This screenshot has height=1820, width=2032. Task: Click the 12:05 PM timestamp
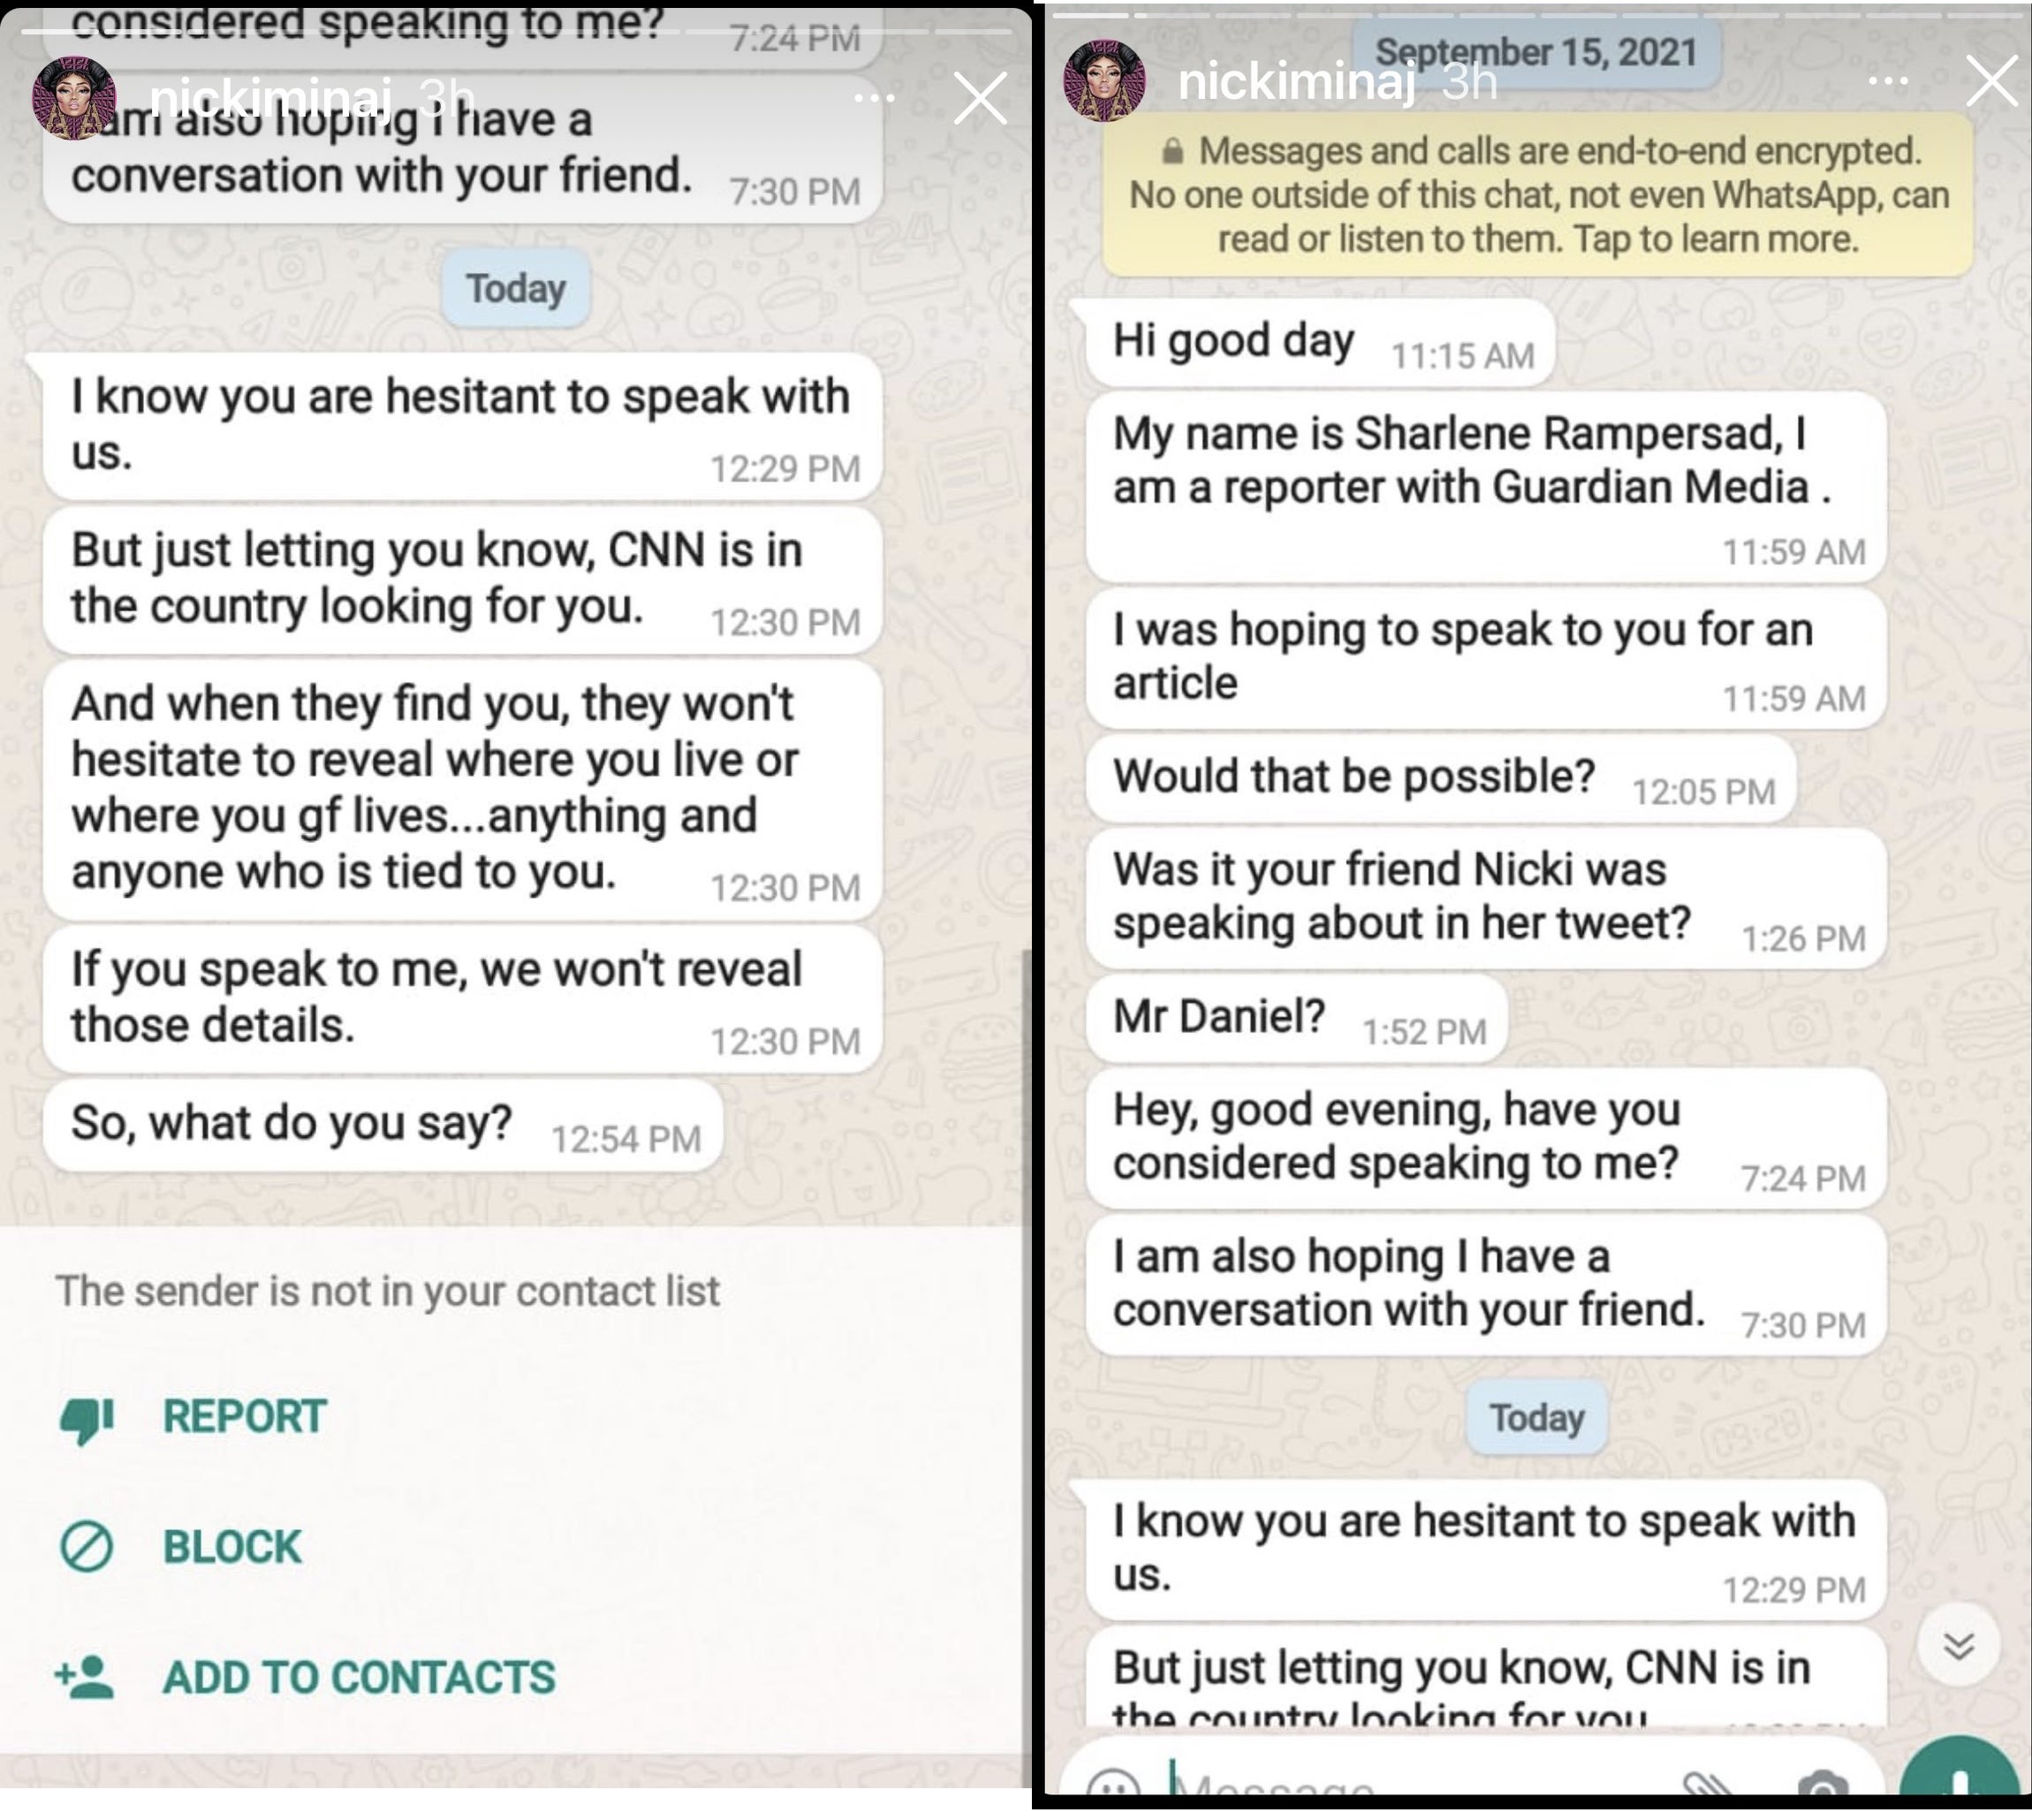tap(1703, 792)
